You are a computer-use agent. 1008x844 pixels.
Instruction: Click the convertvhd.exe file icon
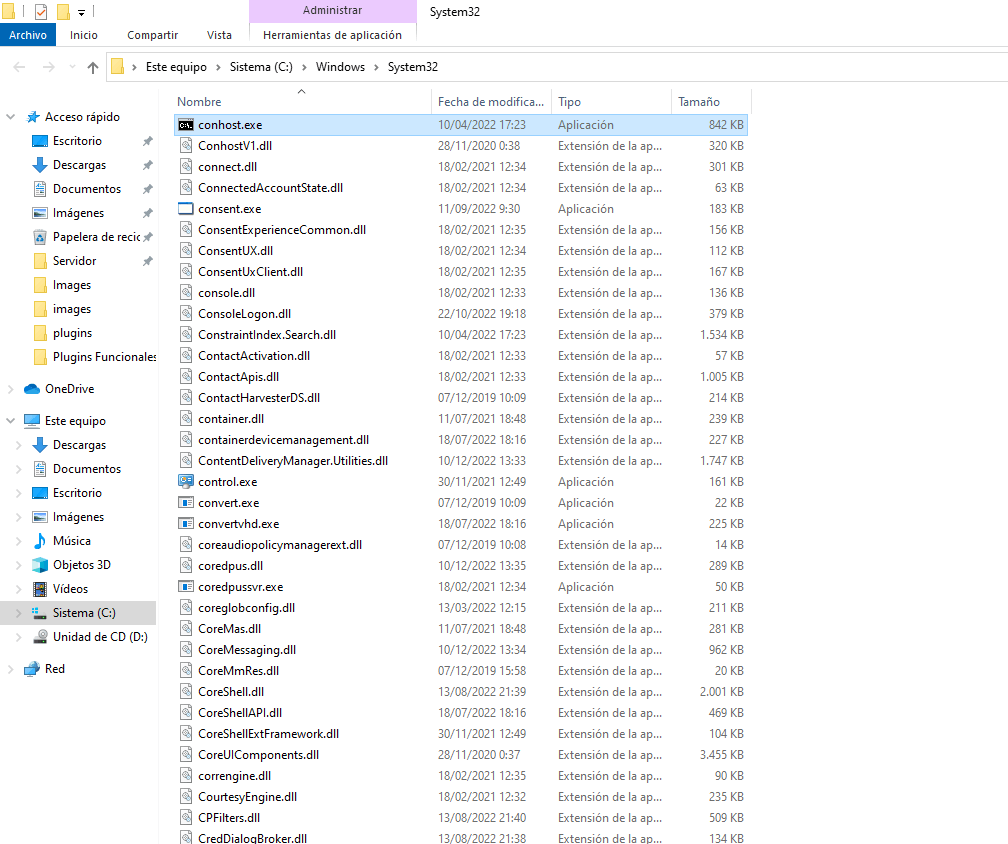point(186,524)
